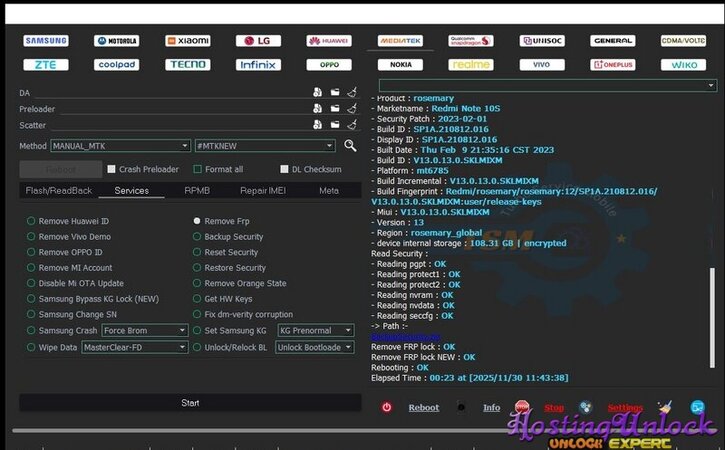Switch to the Flash/ReadBack tab
Screen dimensions: 725x450
pos(59,190)
